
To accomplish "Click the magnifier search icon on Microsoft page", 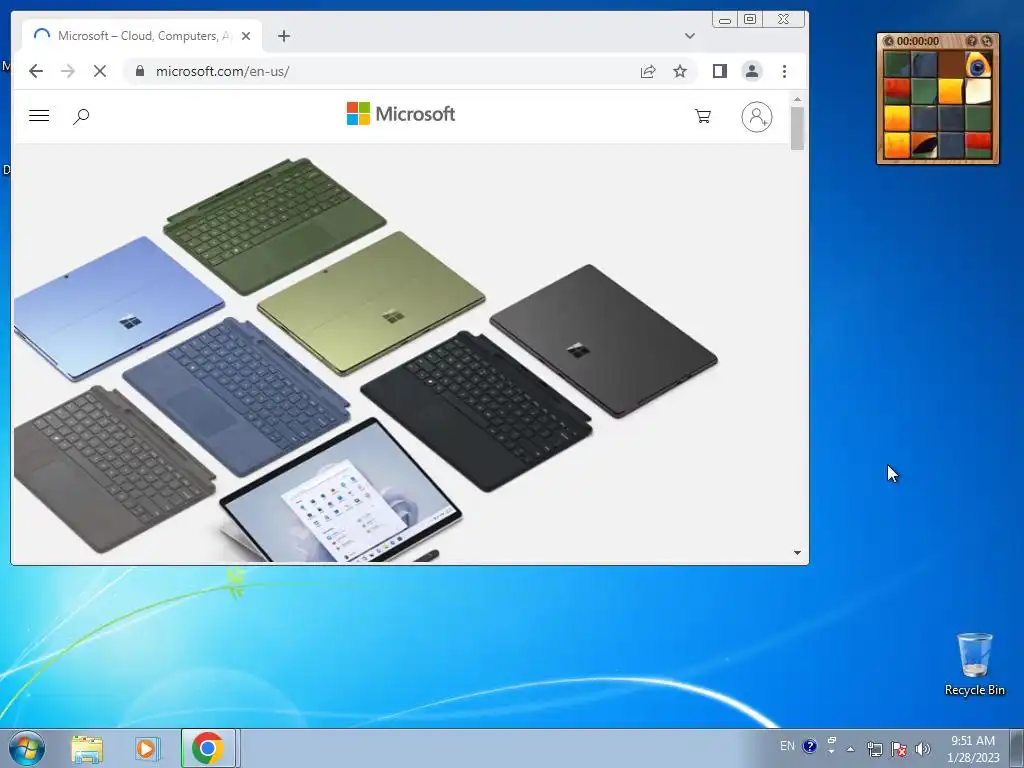I will (x=81, y=117).
